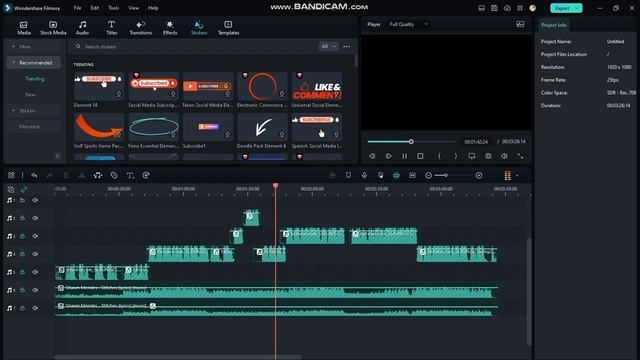Select the Trending subcategory
The image size is (640, 360).
[35, 79]
